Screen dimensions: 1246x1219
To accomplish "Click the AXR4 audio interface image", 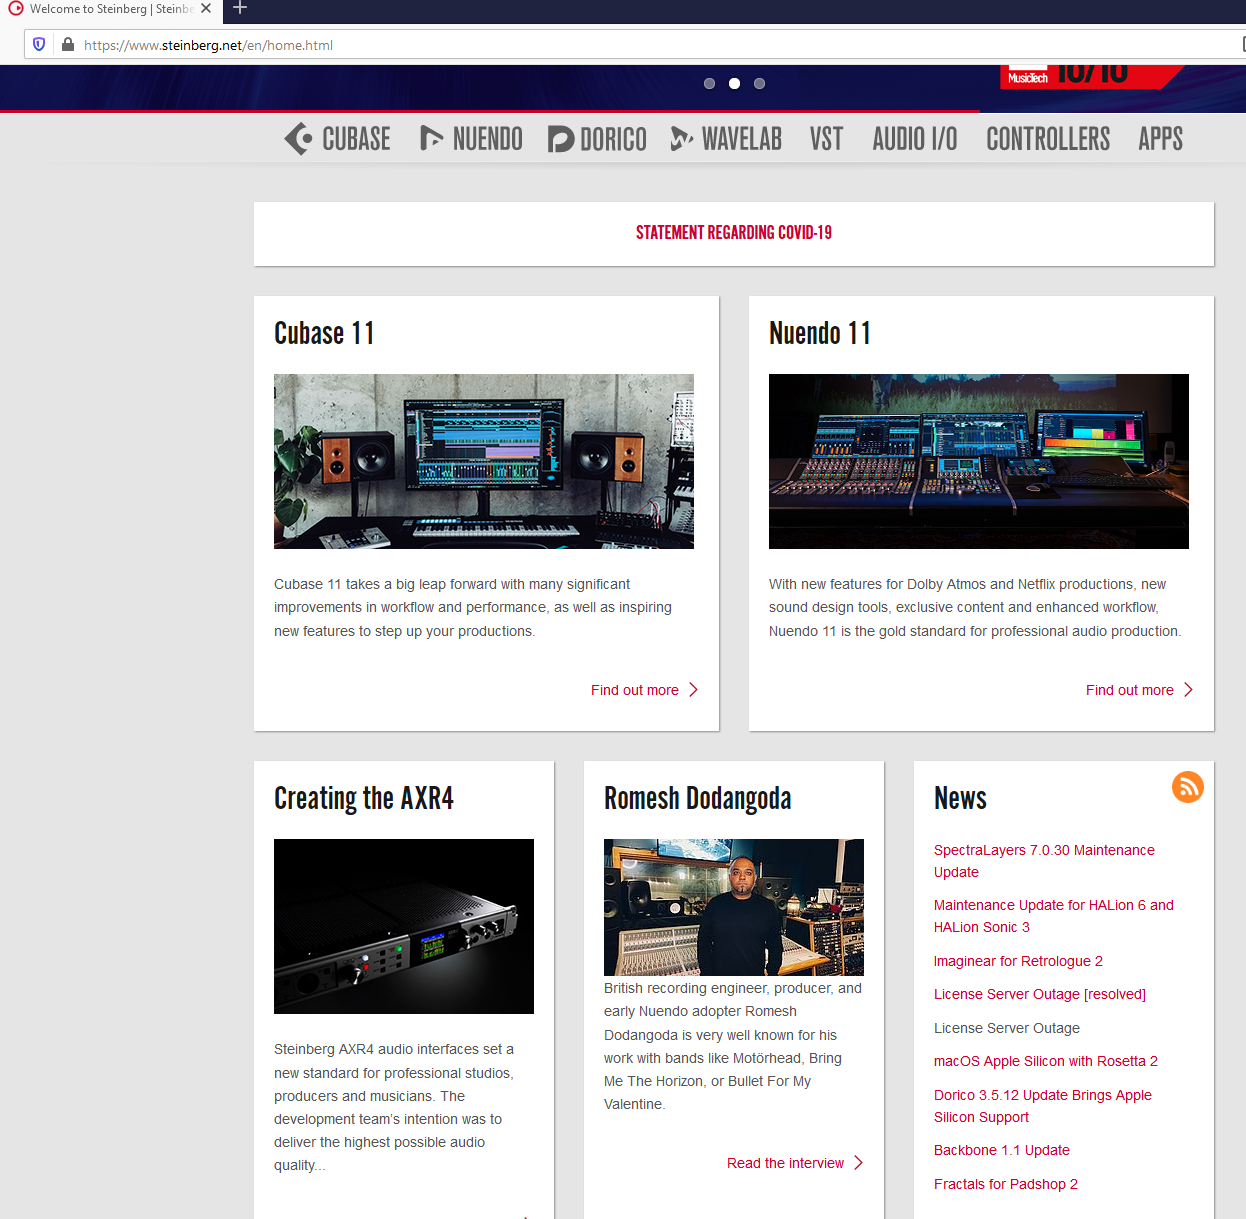I will pos(404,926).
